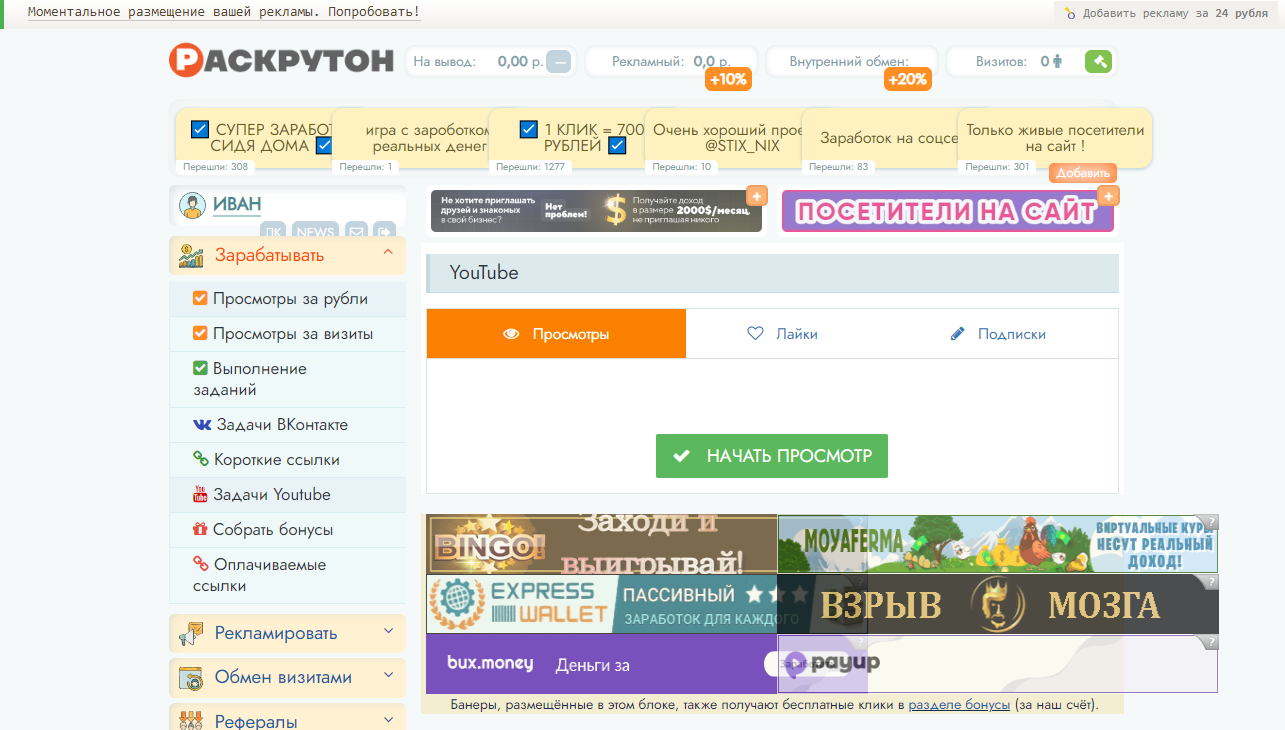
Task: Open Просмотры за визиты in the sidebar
Action: (288, 334)
